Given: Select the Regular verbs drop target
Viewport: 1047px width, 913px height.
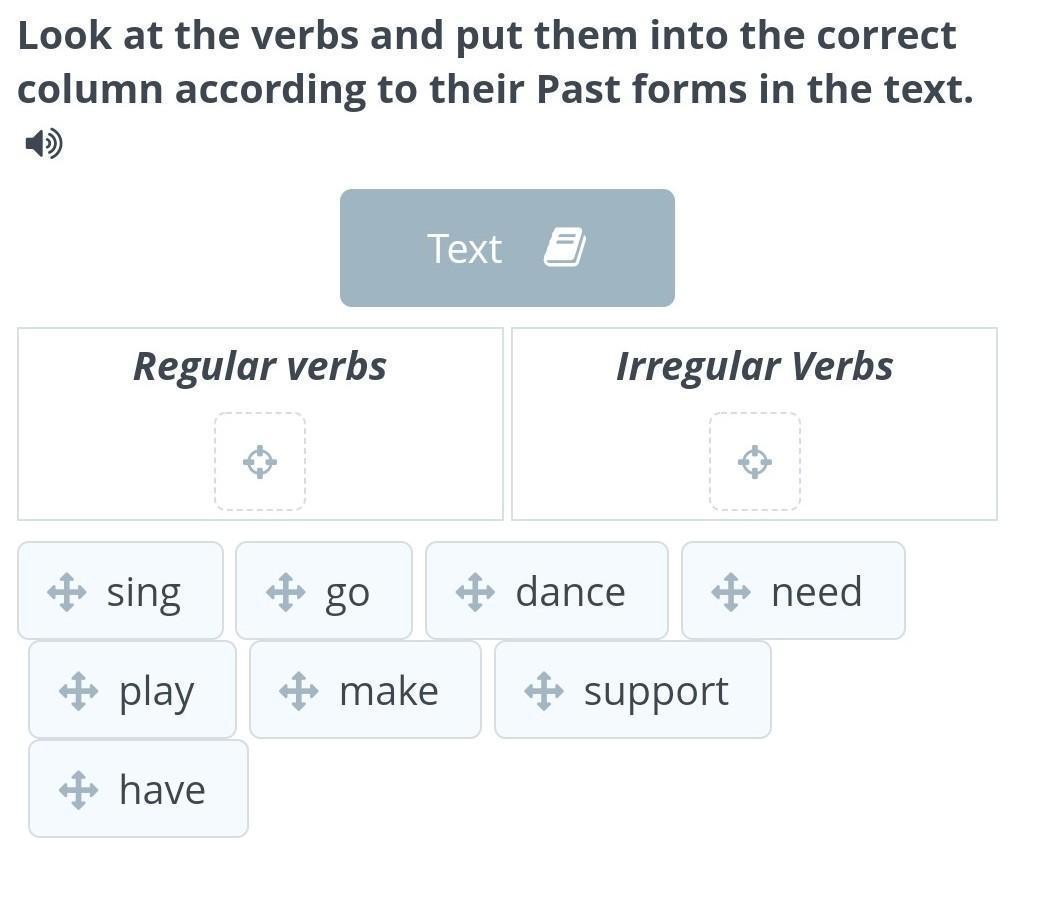Looking at the screenshot, I should point(260,462).
